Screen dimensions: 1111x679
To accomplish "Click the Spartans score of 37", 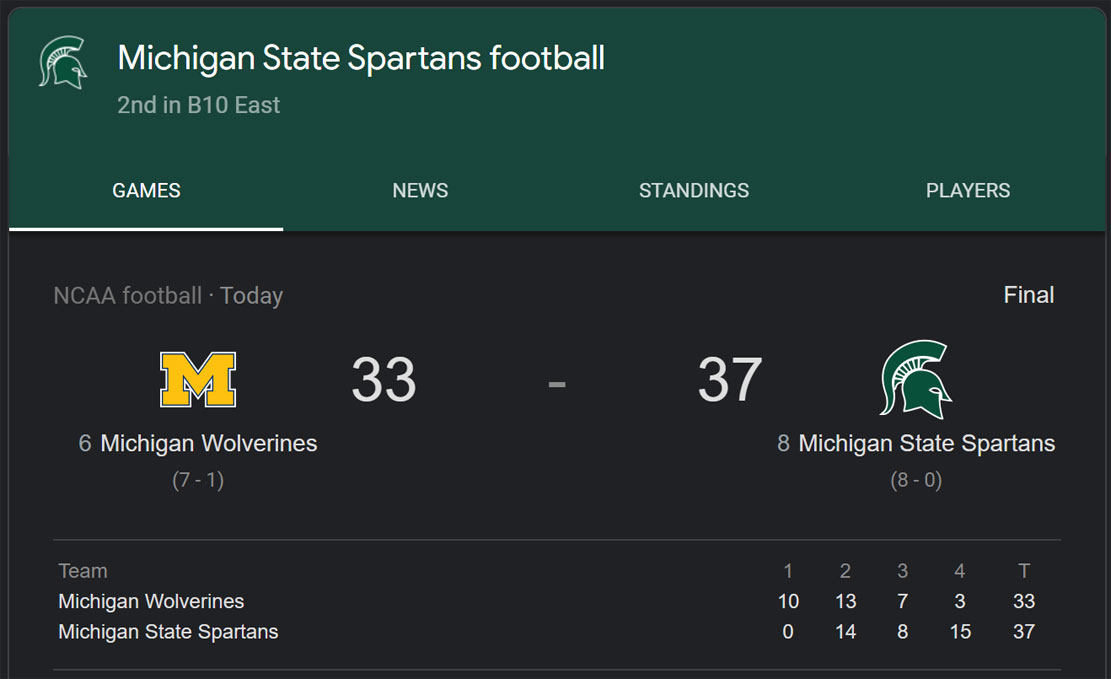I will [x=730, y=380].
